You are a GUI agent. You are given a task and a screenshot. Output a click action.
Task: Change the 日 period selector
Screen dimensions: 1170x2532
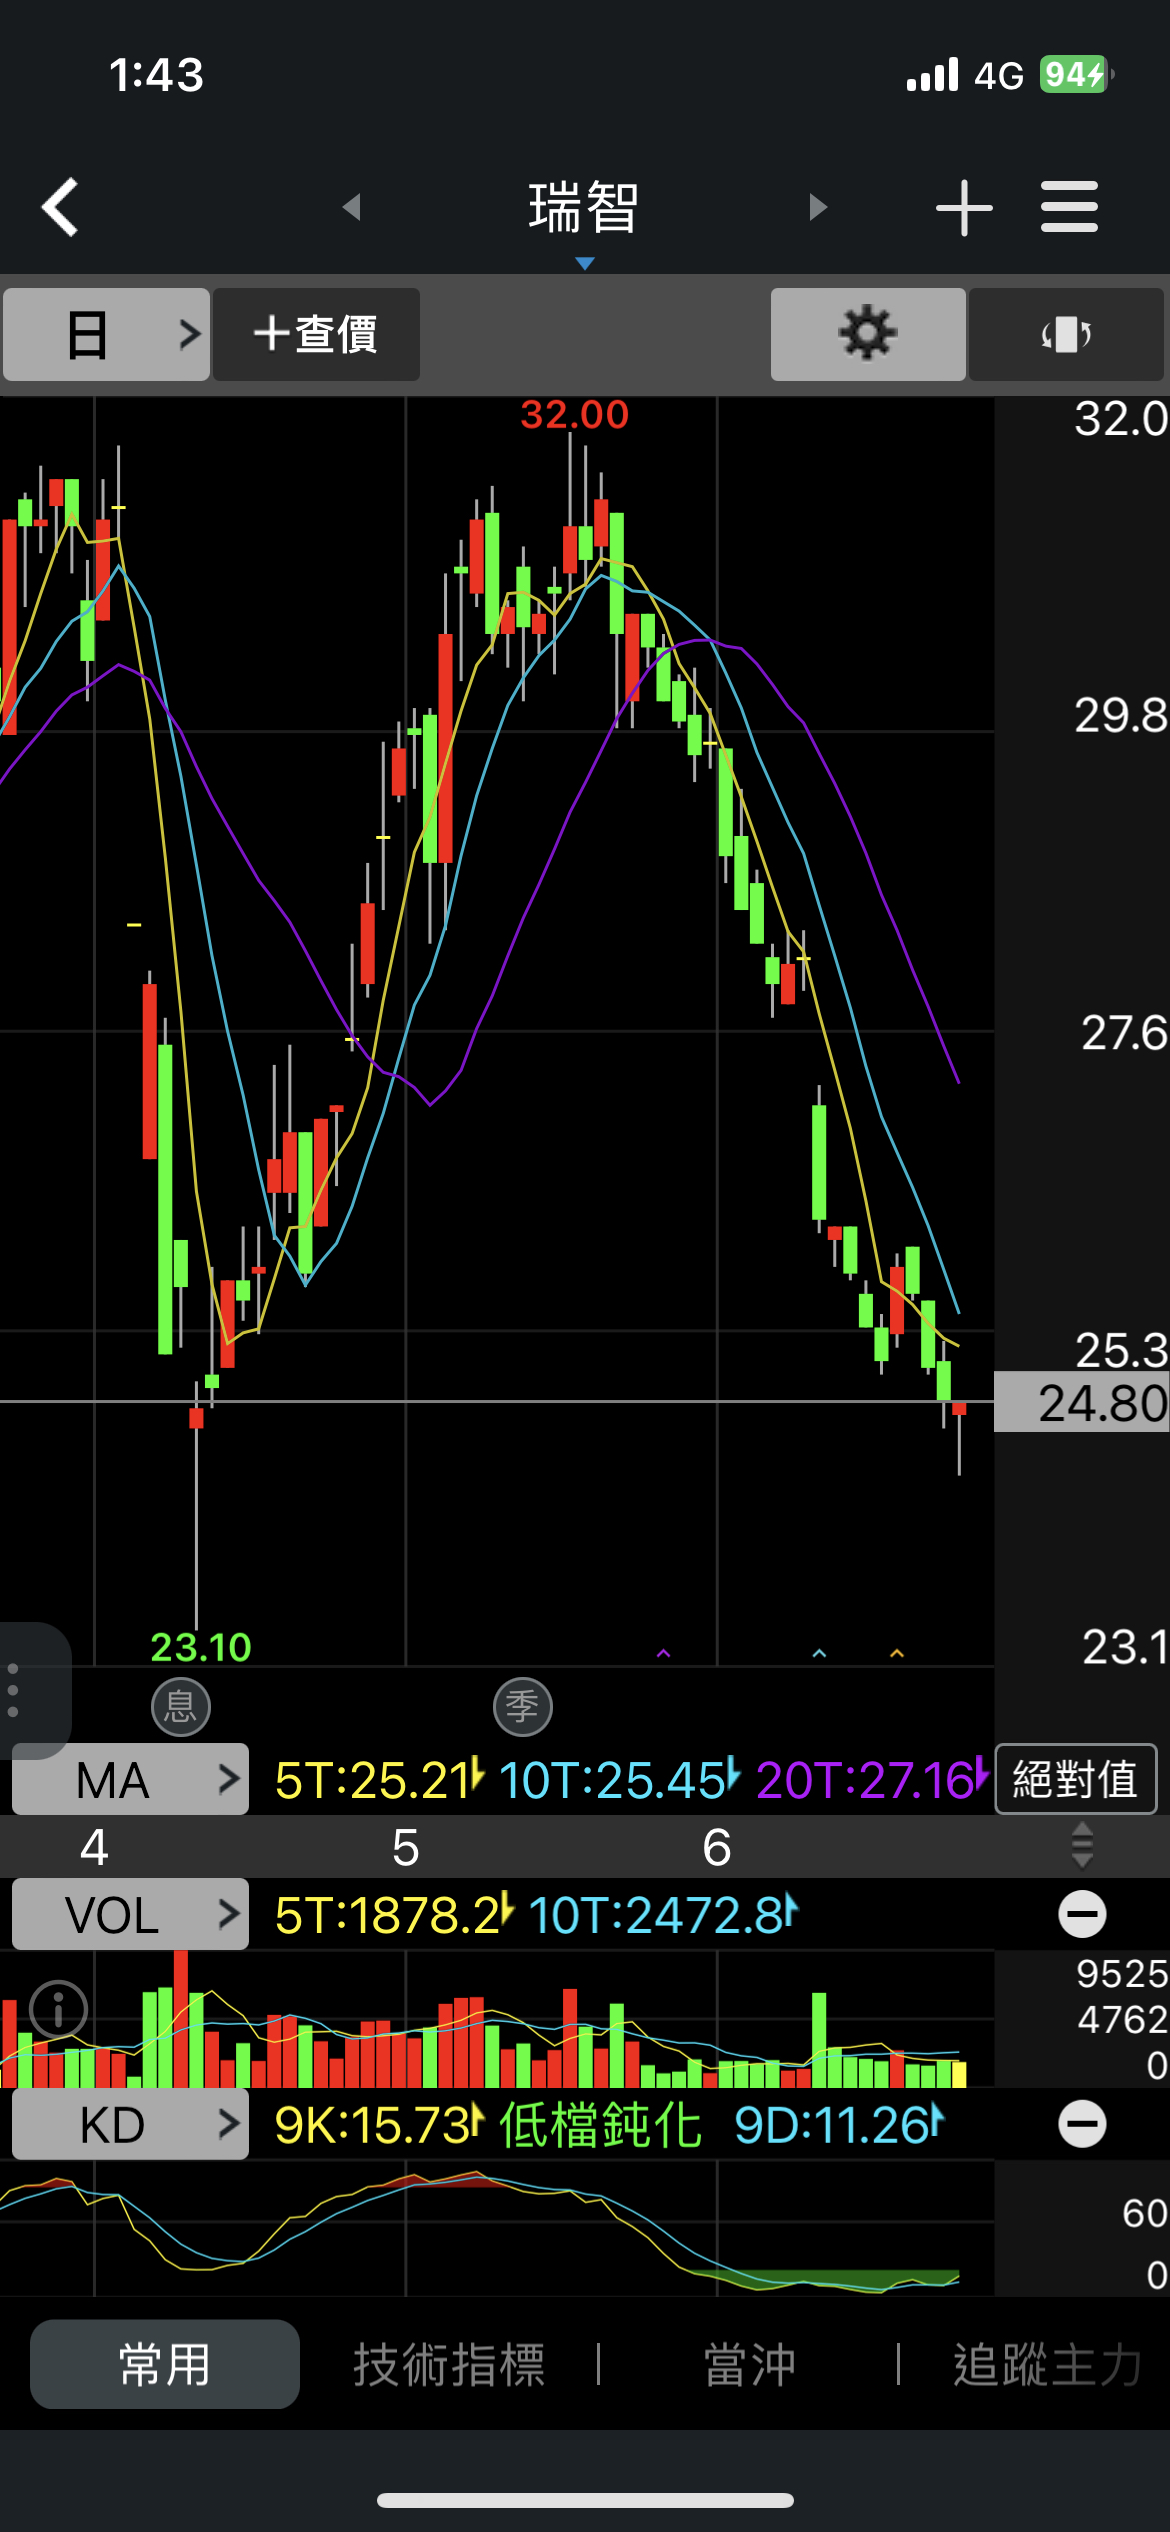tap(106, 334)
